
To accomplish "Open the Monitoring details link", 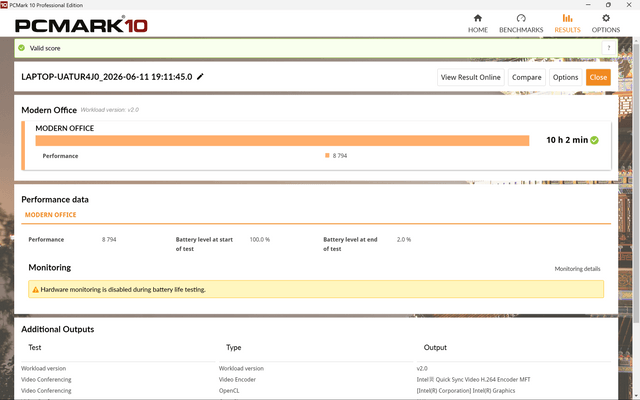I will coord(577,269).
